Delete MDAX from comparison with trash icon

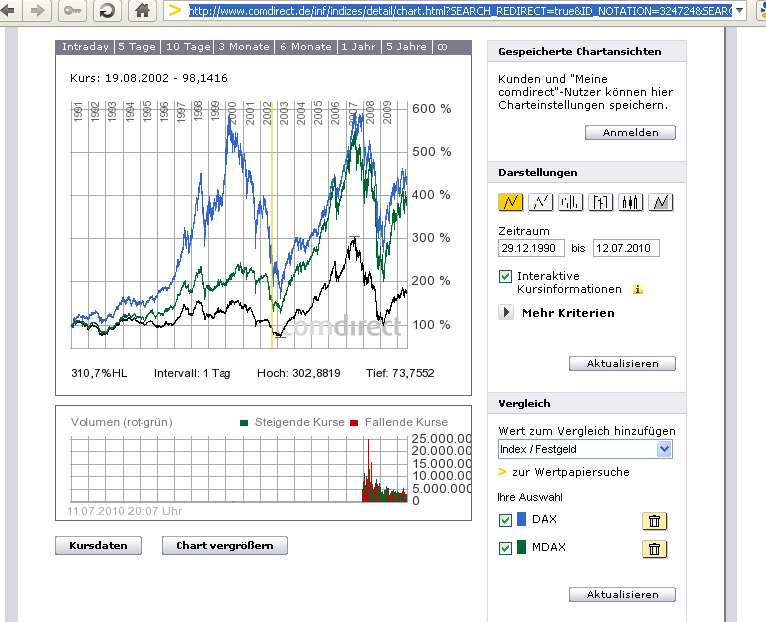point(655,549)
